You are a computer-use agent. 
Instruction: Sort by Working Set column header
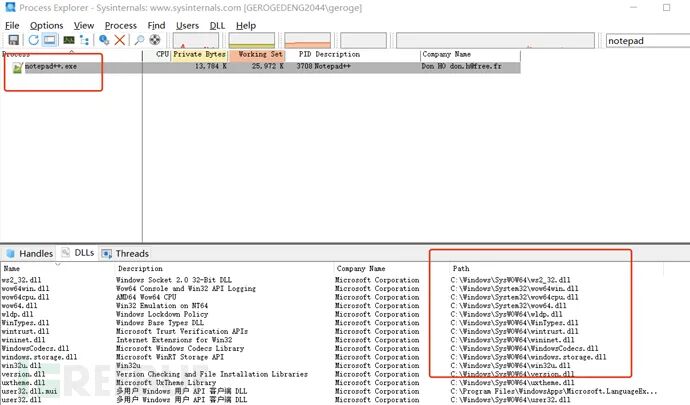click(257, 54)
